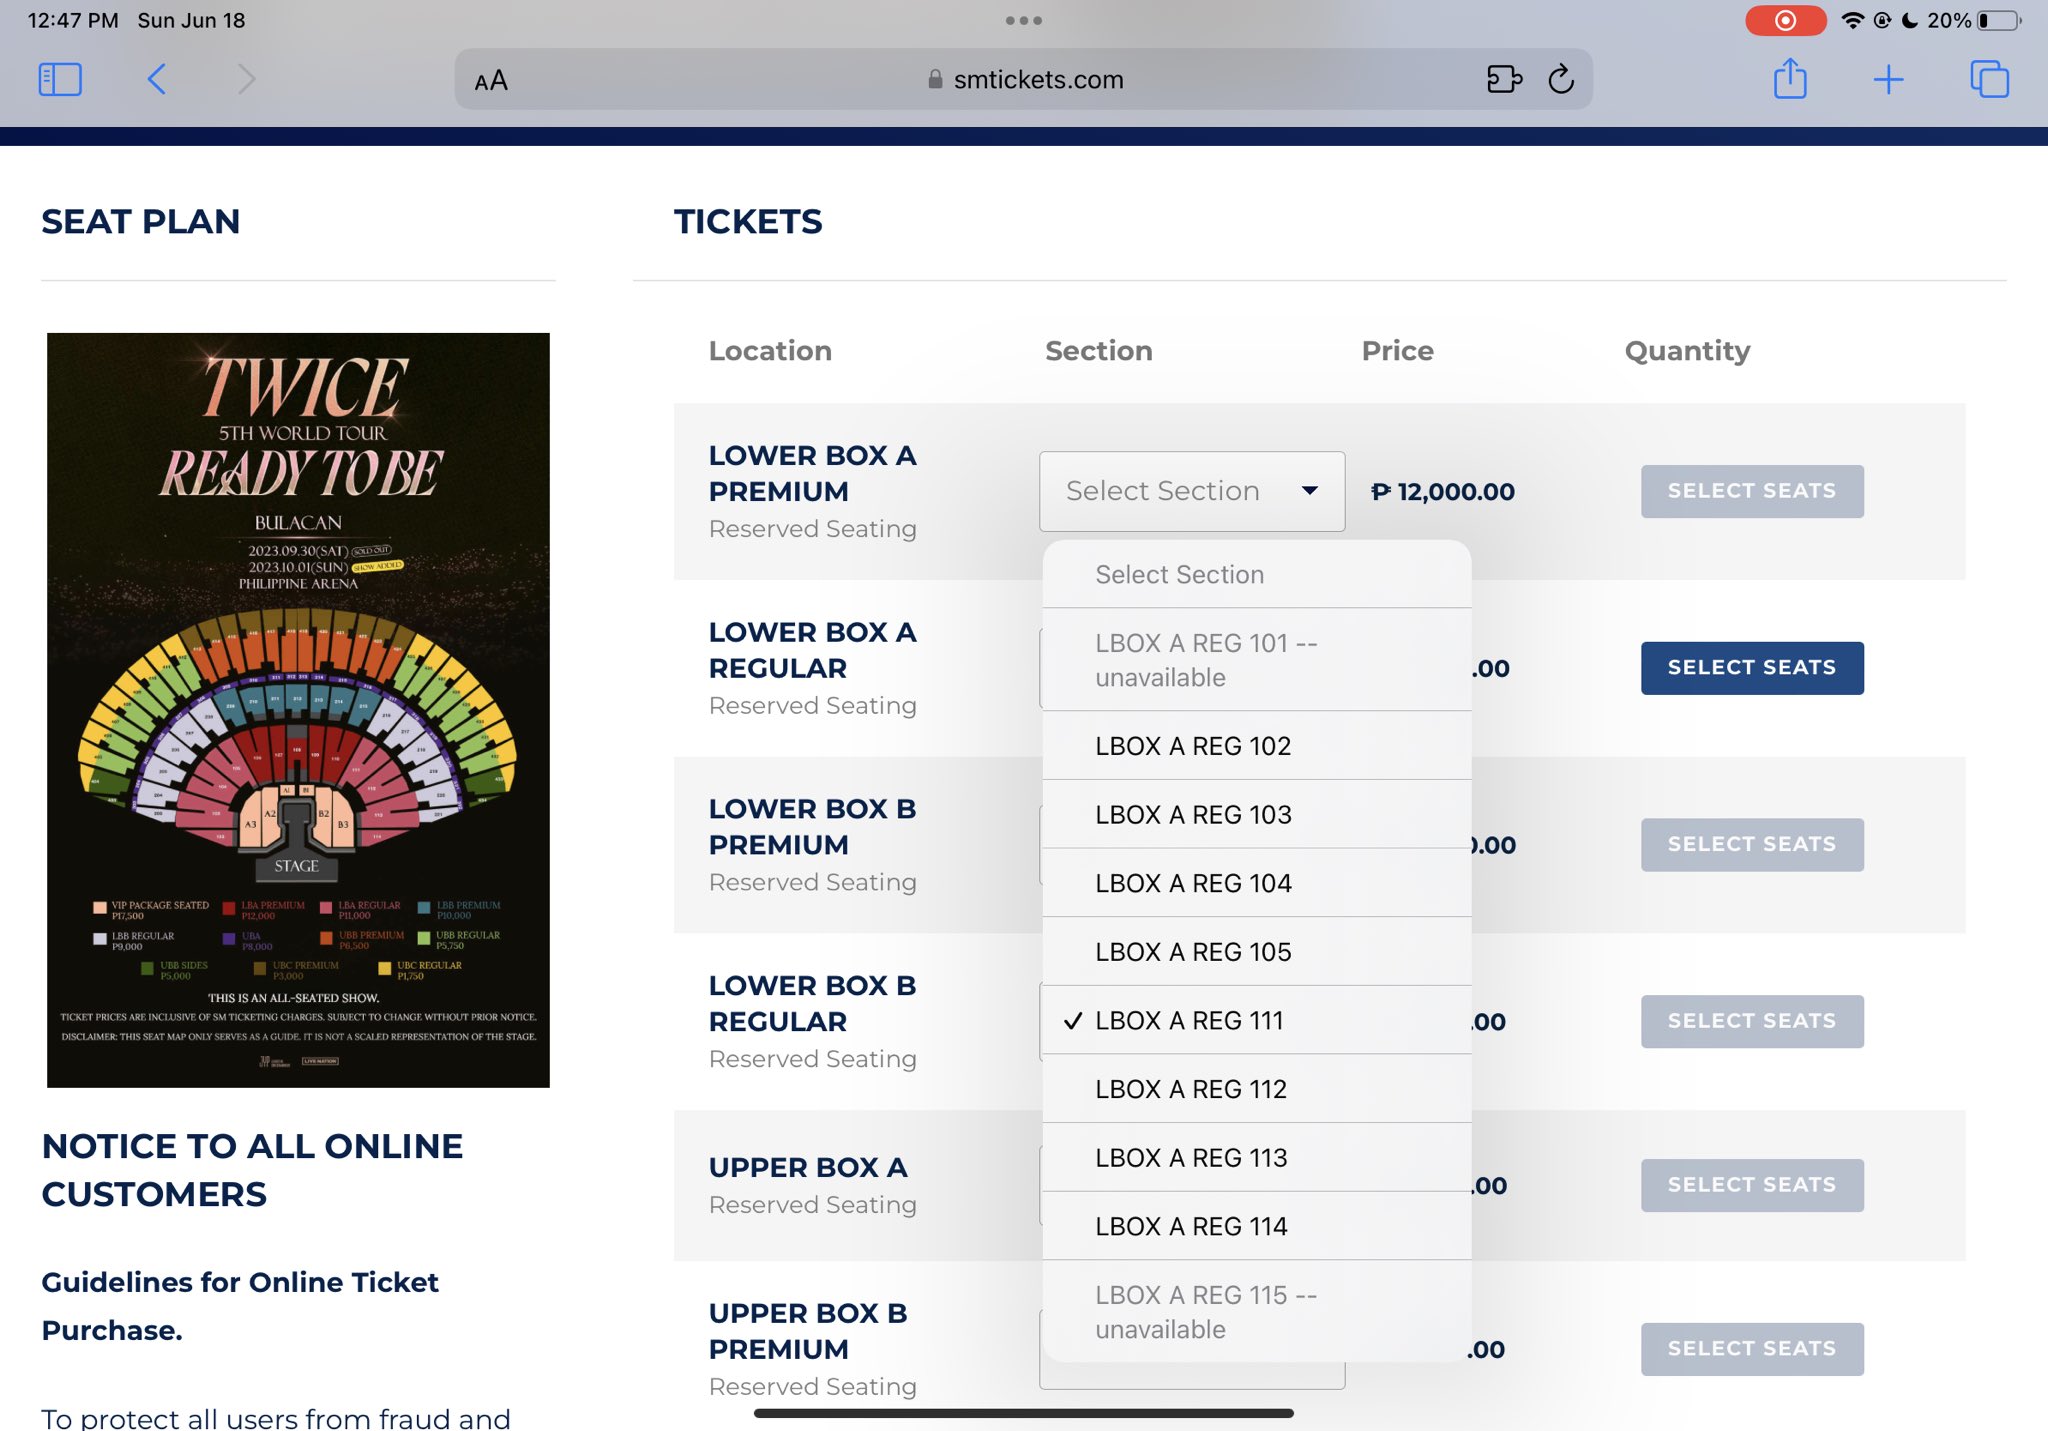Open a new tab with plus icon
Screen dimensions: 2048x1431
pyautogui.click(x=1888, y=79)
